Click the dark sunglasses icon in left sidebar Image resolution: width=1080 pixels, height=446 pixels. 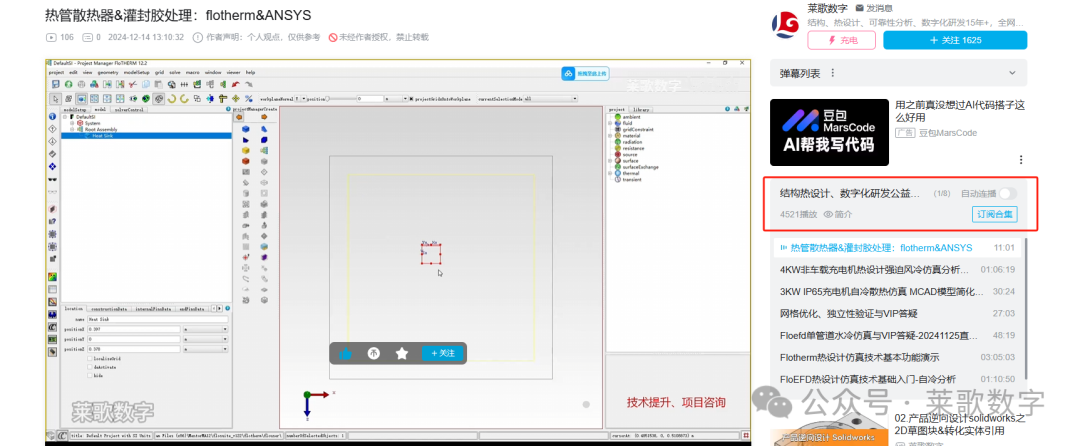(x=52, y=180)
